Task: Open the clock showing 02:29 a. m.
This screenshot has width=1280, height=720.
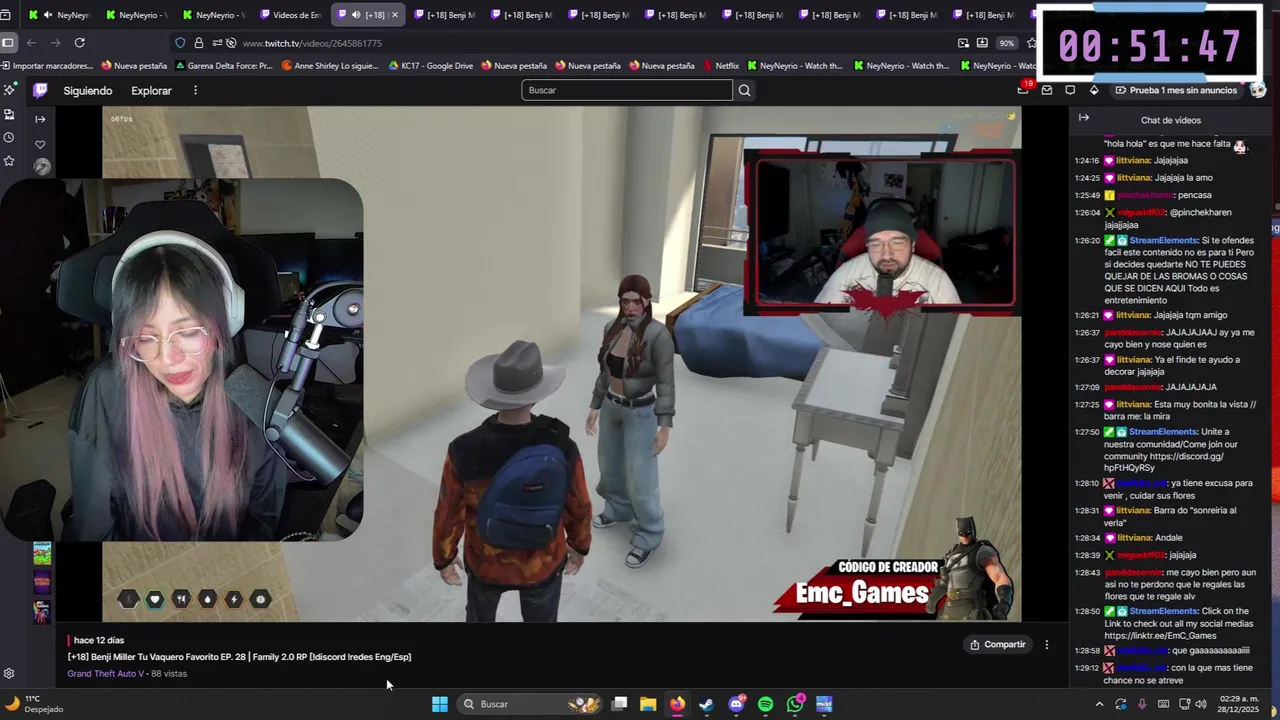Action: [x=1240, y=704]
